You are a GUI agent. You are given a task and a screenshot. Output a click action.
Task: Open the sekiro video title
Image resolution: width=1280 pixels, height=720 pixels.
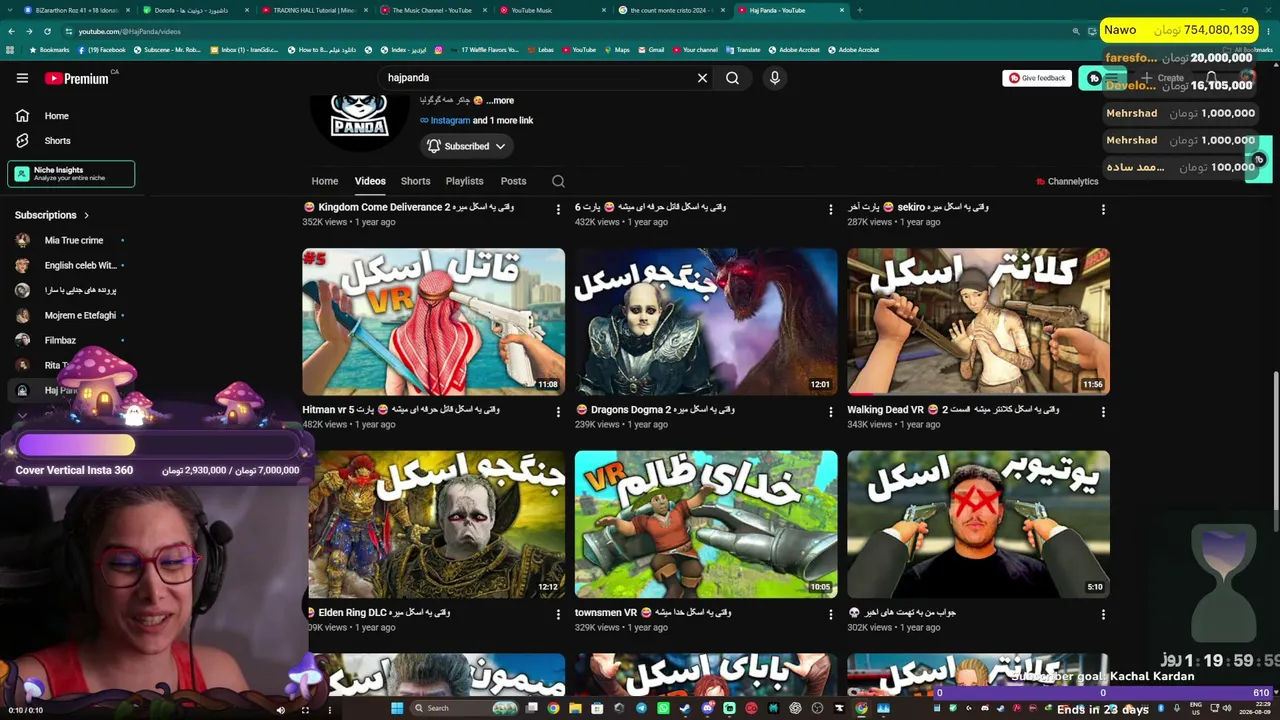click(918, 207)
